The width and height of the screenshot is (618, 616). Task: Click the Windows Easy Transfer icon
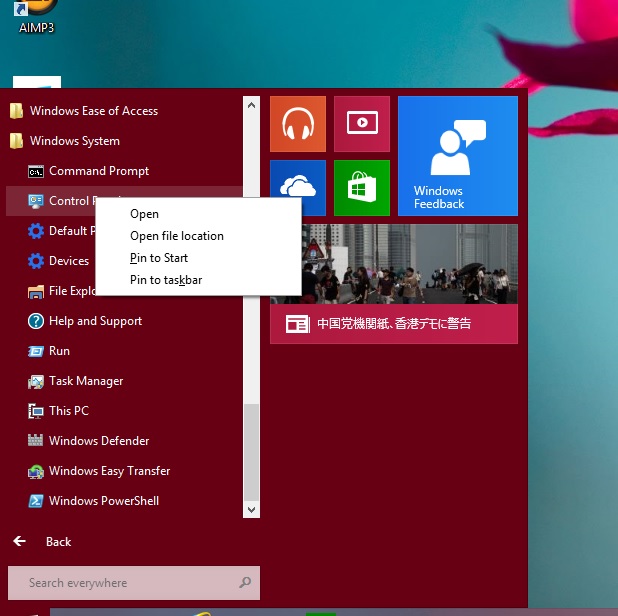[36, 471]
